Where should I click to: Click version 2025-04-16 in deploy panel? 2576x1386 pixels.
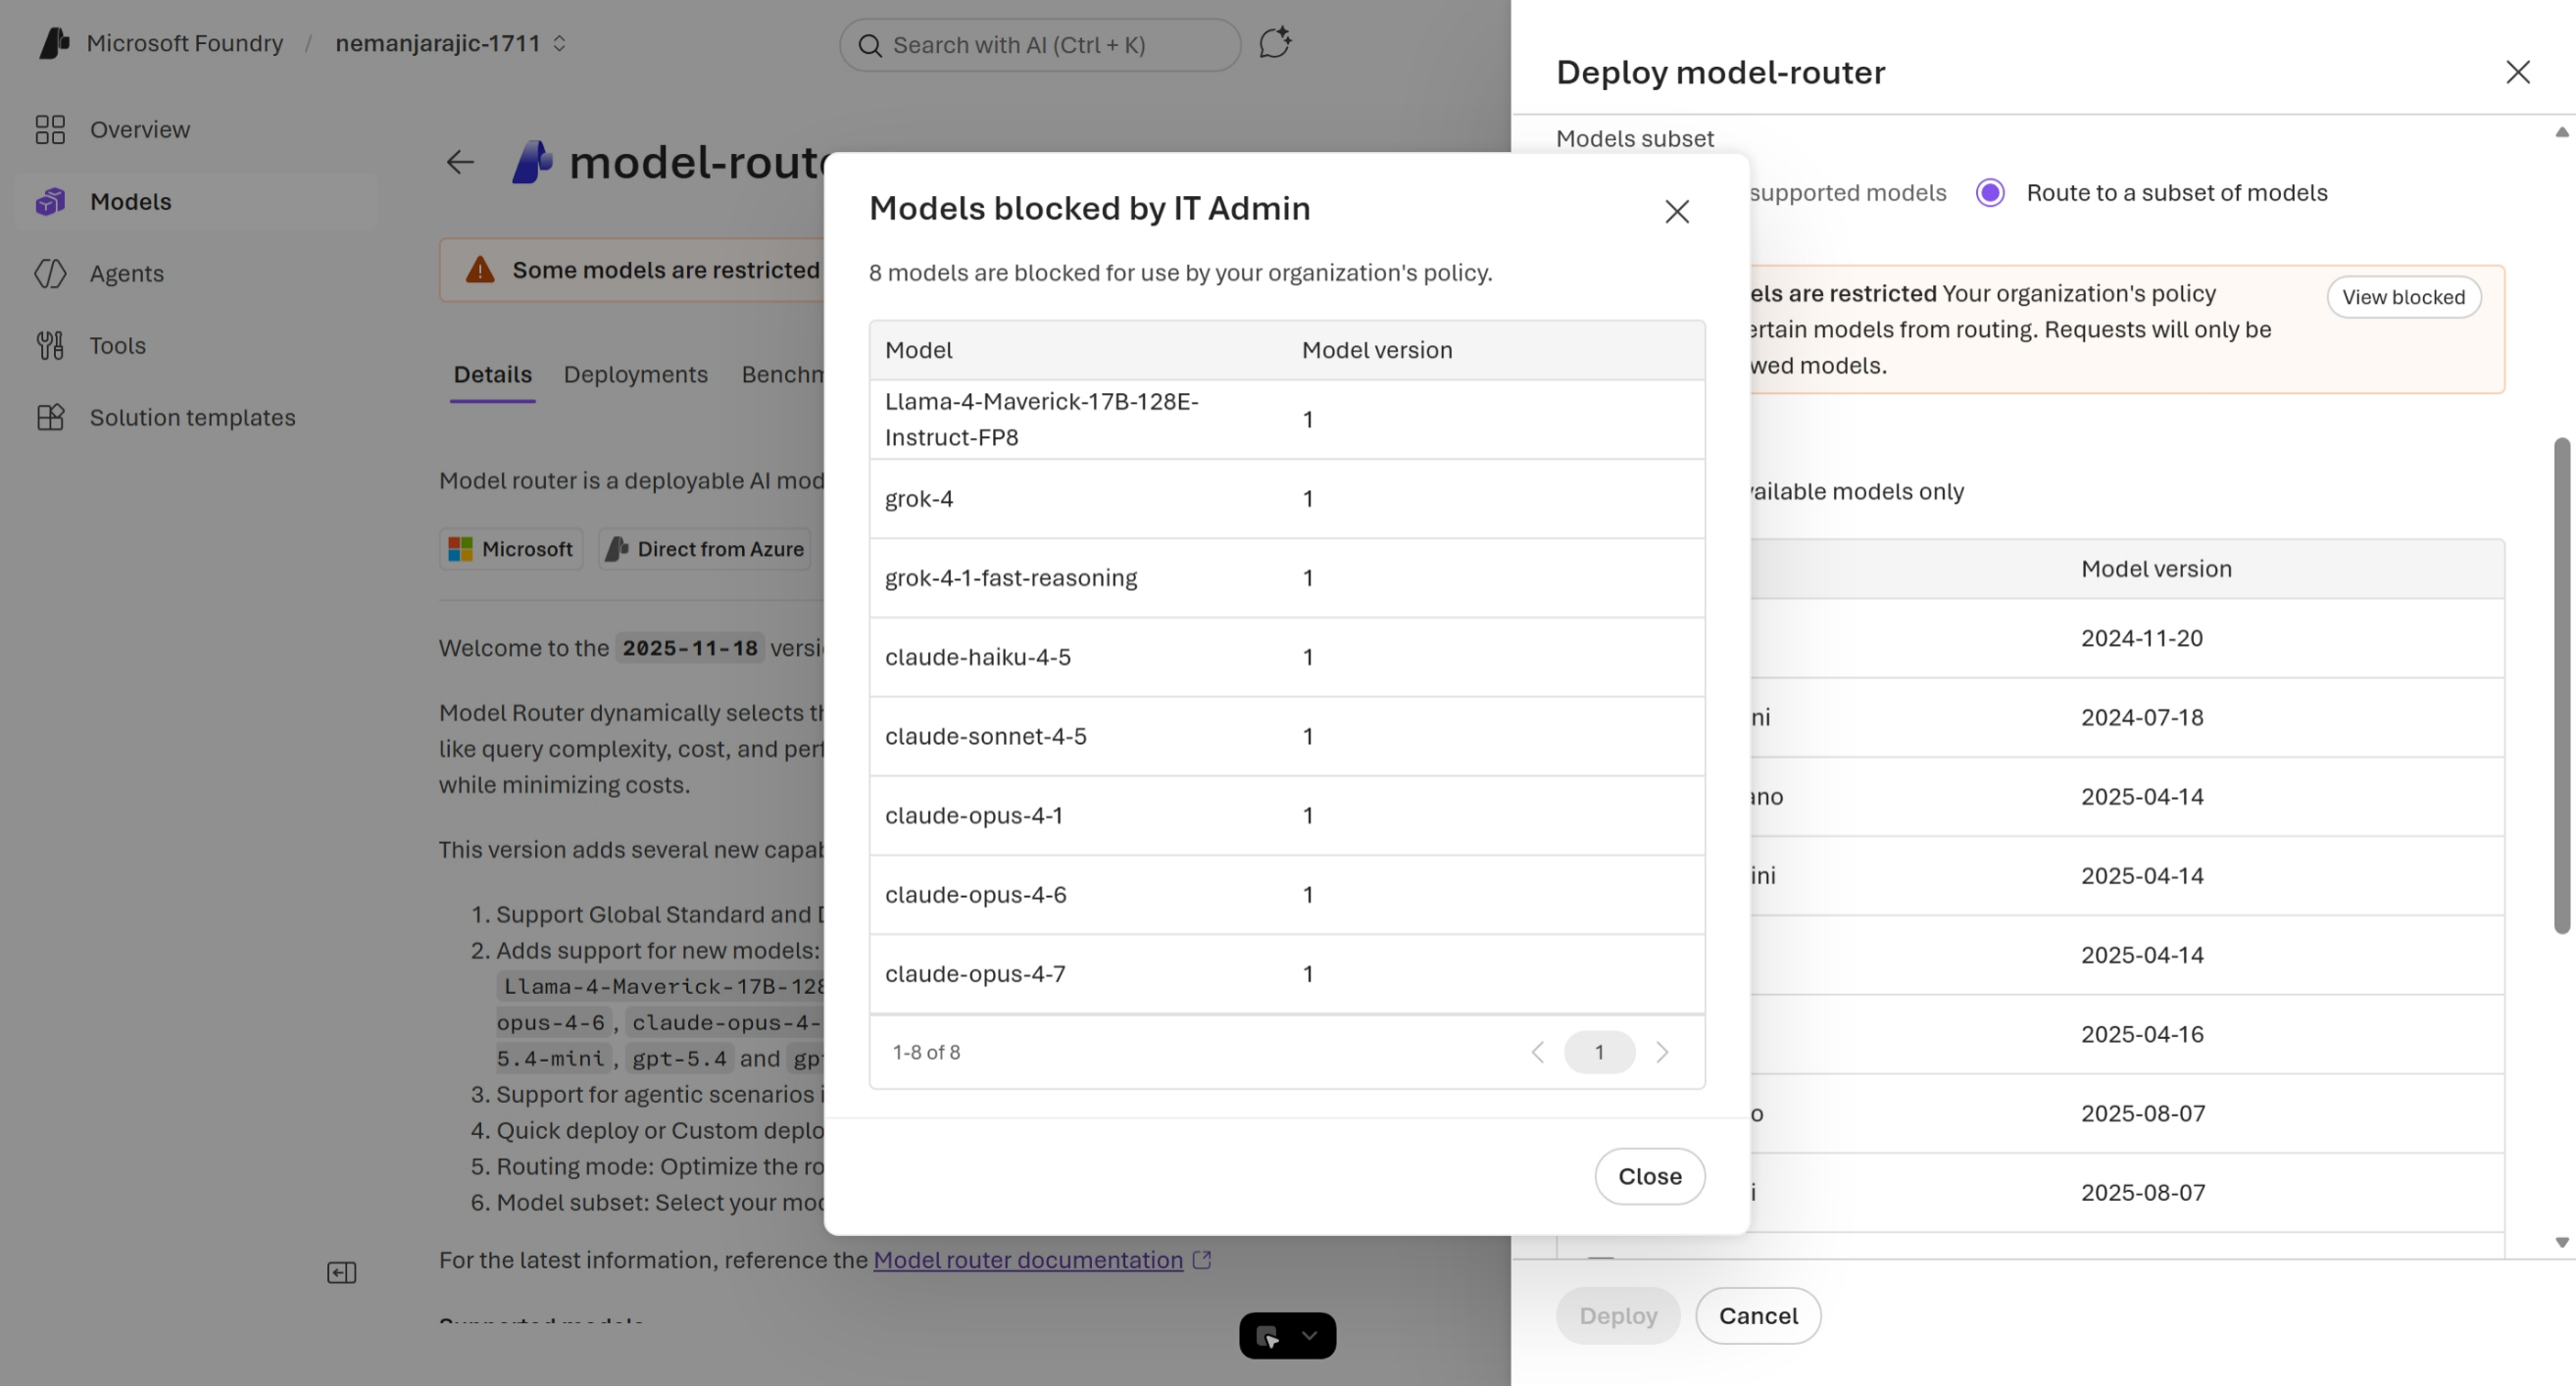pos(2142,1034)
